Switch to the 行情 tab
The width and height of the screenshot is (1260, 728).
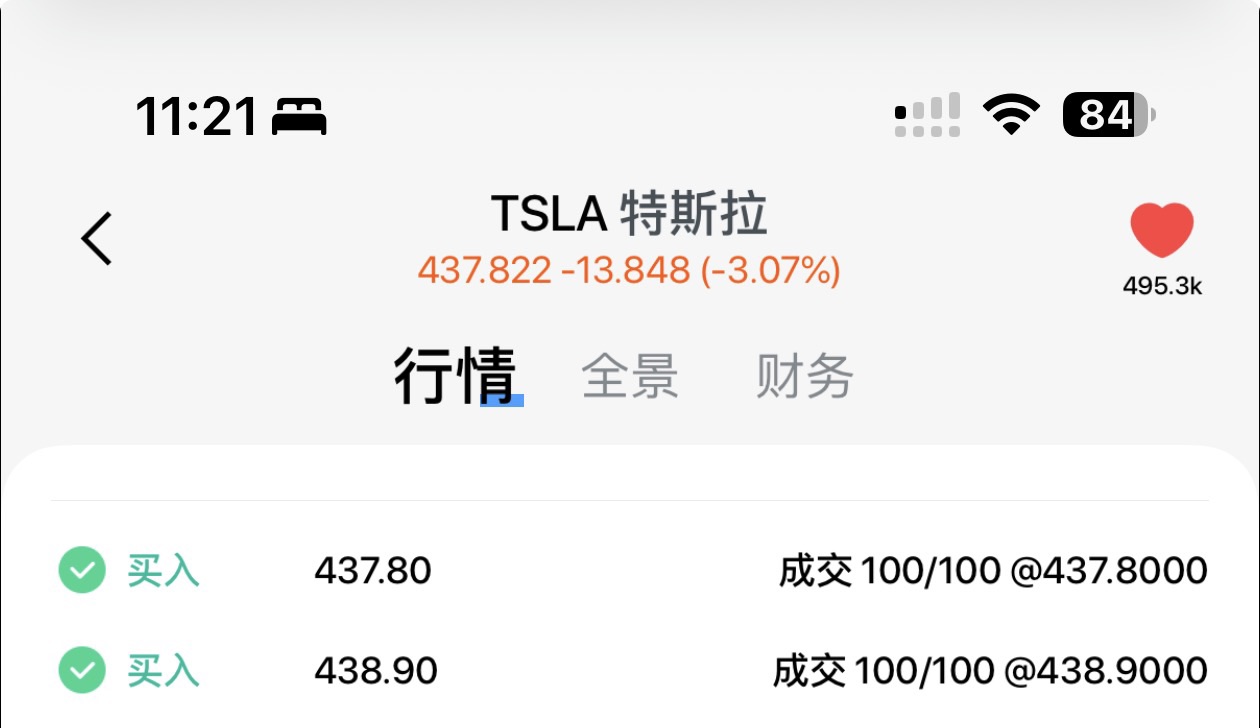click(455, 376)
